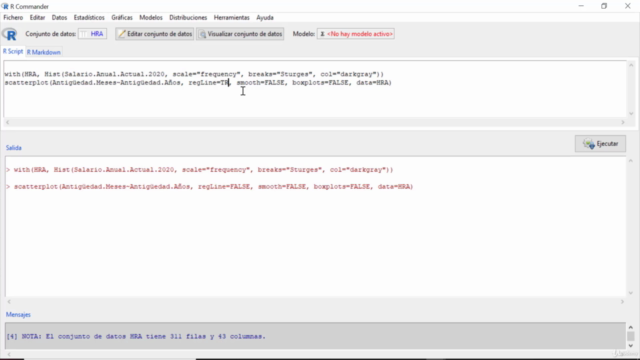Click down arrow of Mensajes scrollbar
The height and width of the screenshot is (360, 640).
(x=631, y=345)
